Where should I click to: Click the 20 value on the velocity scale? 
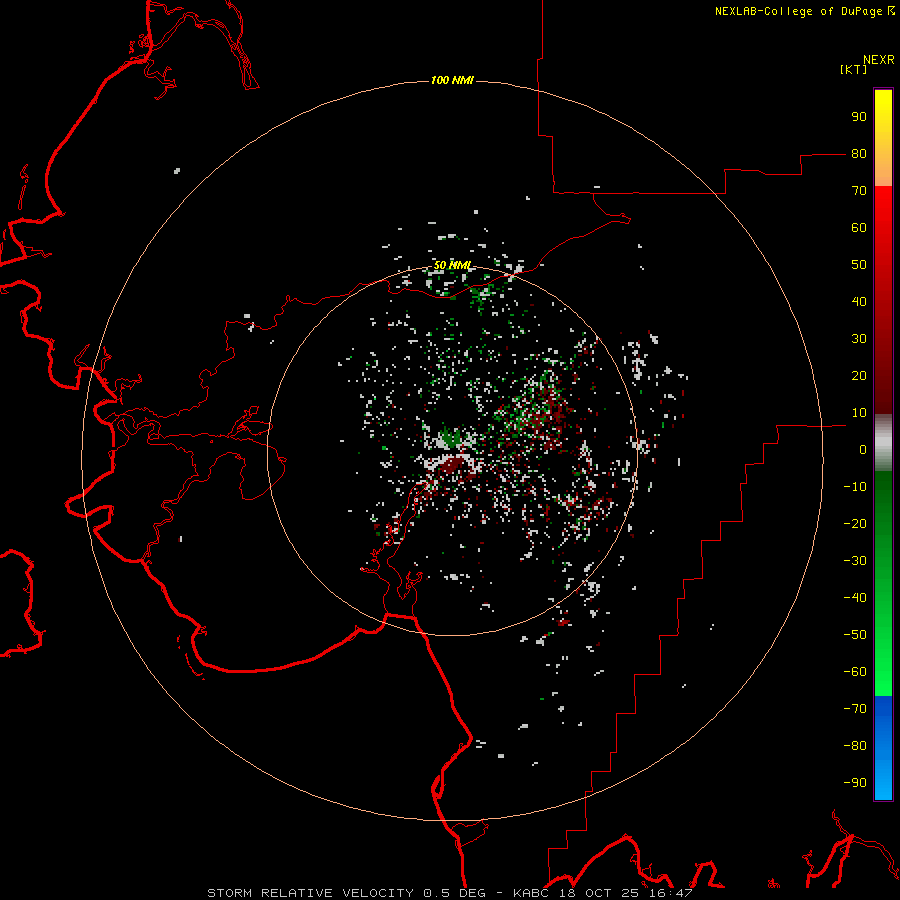[859, 375]
